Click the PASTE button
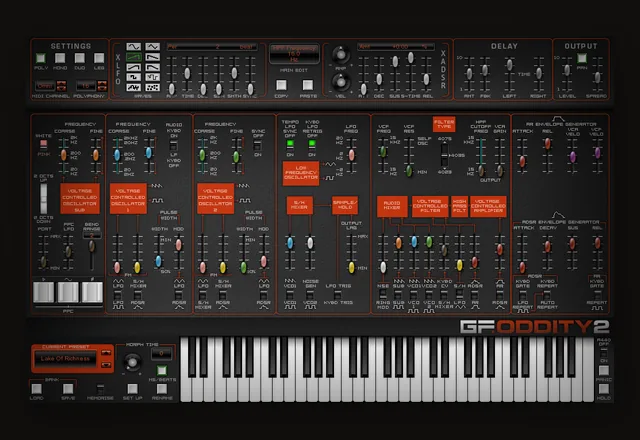The image size is (640, 440). pos(308,85)
